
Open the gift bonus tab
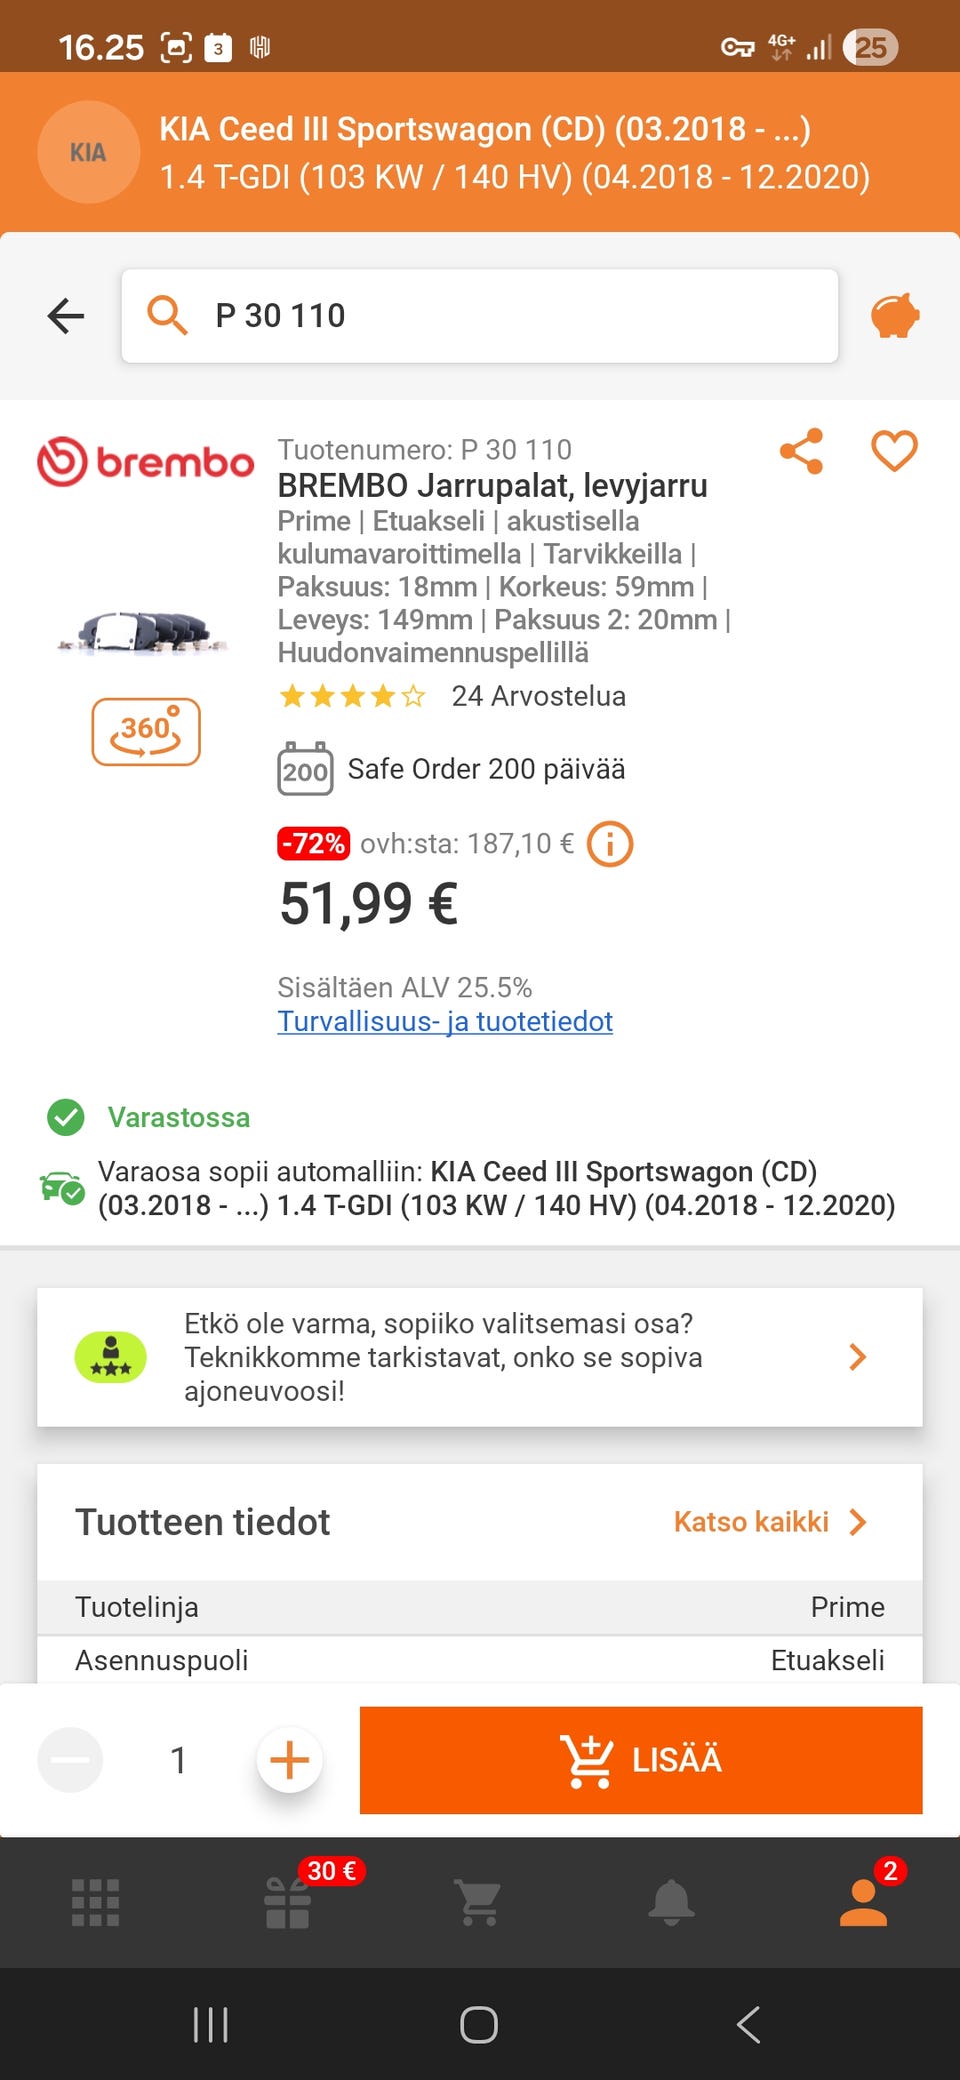click(288, 1902)
